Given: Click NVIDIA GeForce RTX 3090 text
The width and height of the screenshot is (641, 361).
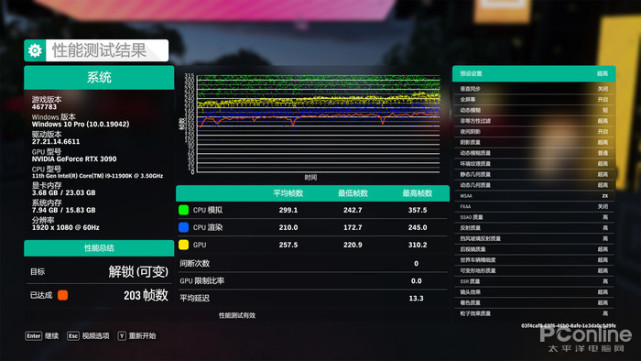Looking at the screenshot, I should click(74, 159).
